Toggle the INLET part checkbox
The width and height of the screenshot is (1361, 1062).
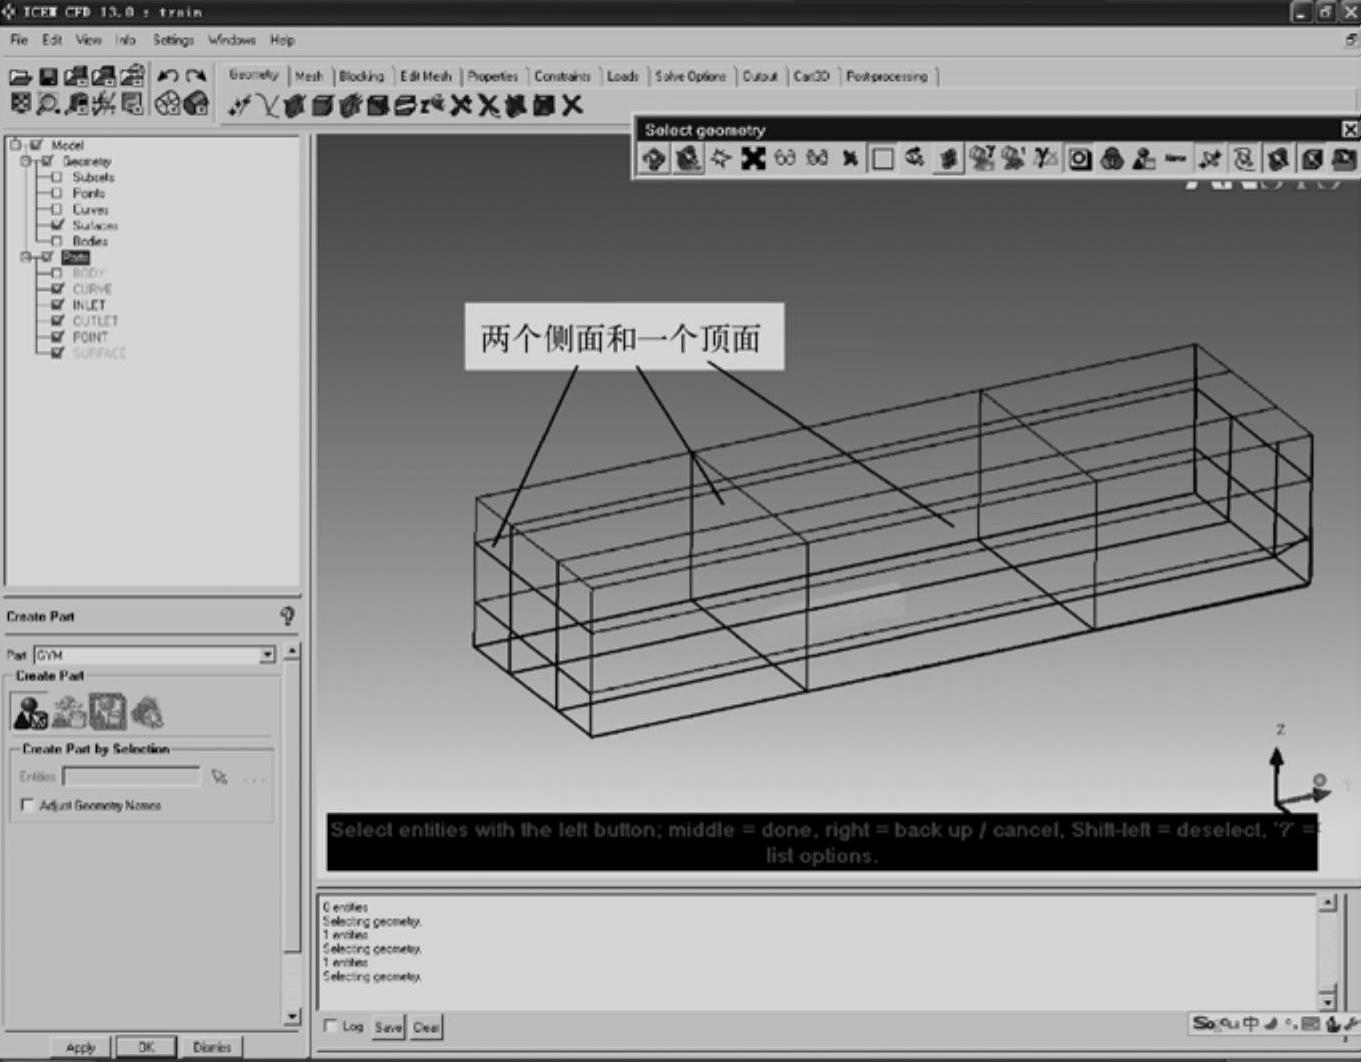(57, 305)
